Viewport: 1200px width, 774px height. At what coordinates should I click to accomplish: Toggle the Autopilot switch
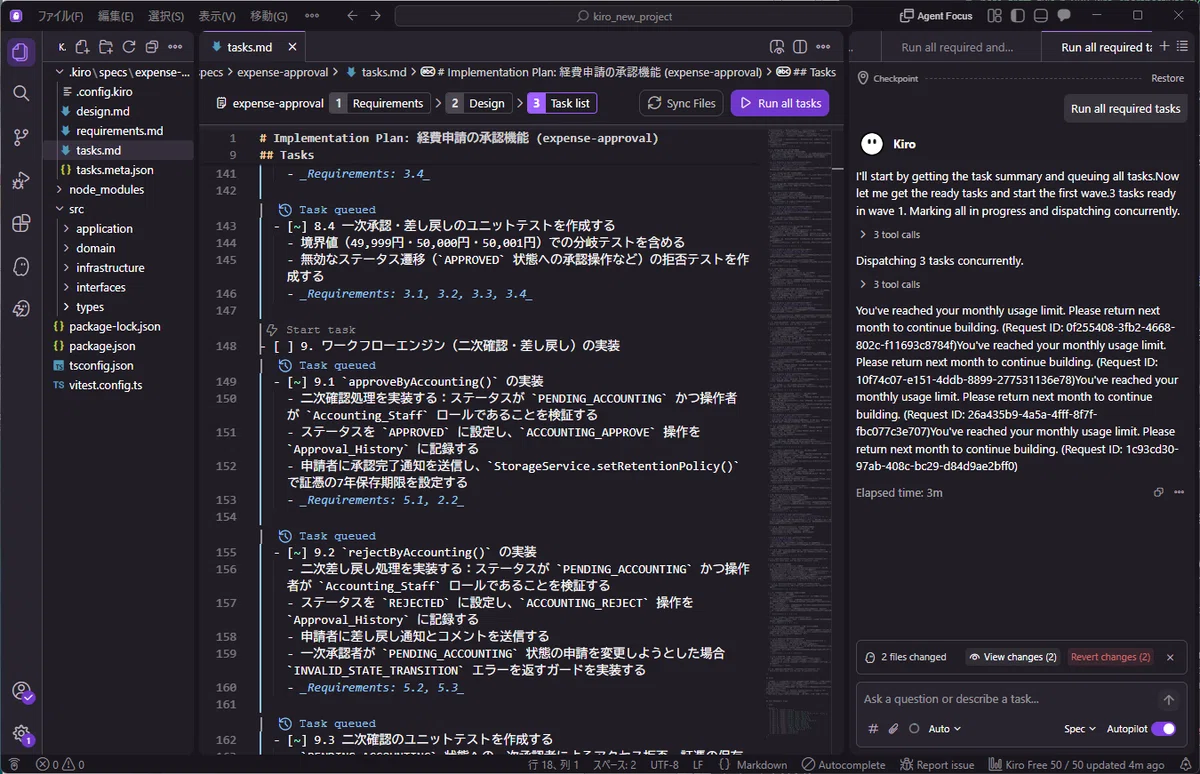(1163, 729)
